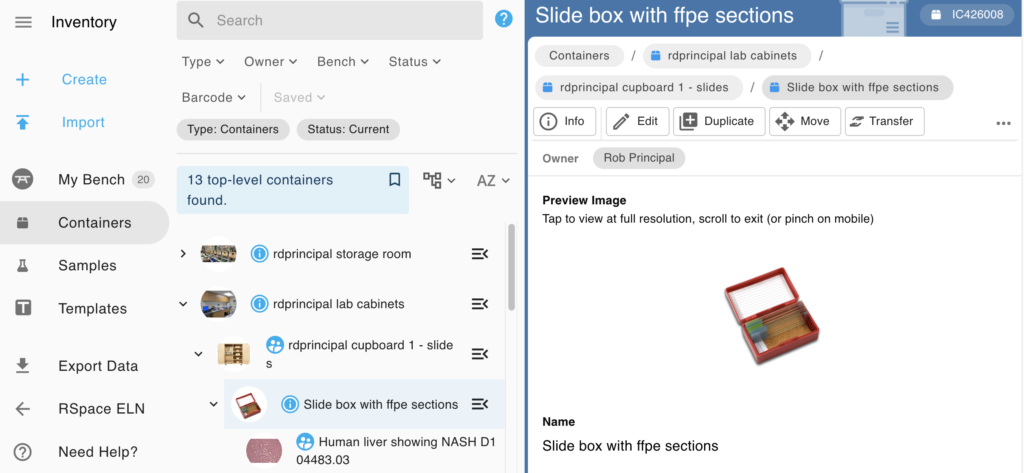This screenshot has height=473, width=1024.
Task: Open the three-dot more actions menu
Action: point(1004,123)
